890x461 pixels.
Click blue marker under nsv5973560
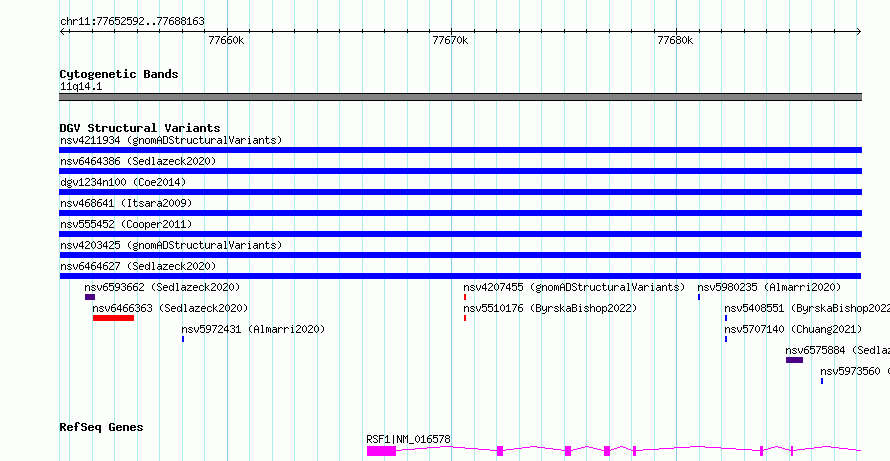pyautogui.click(x=822, y=381)
